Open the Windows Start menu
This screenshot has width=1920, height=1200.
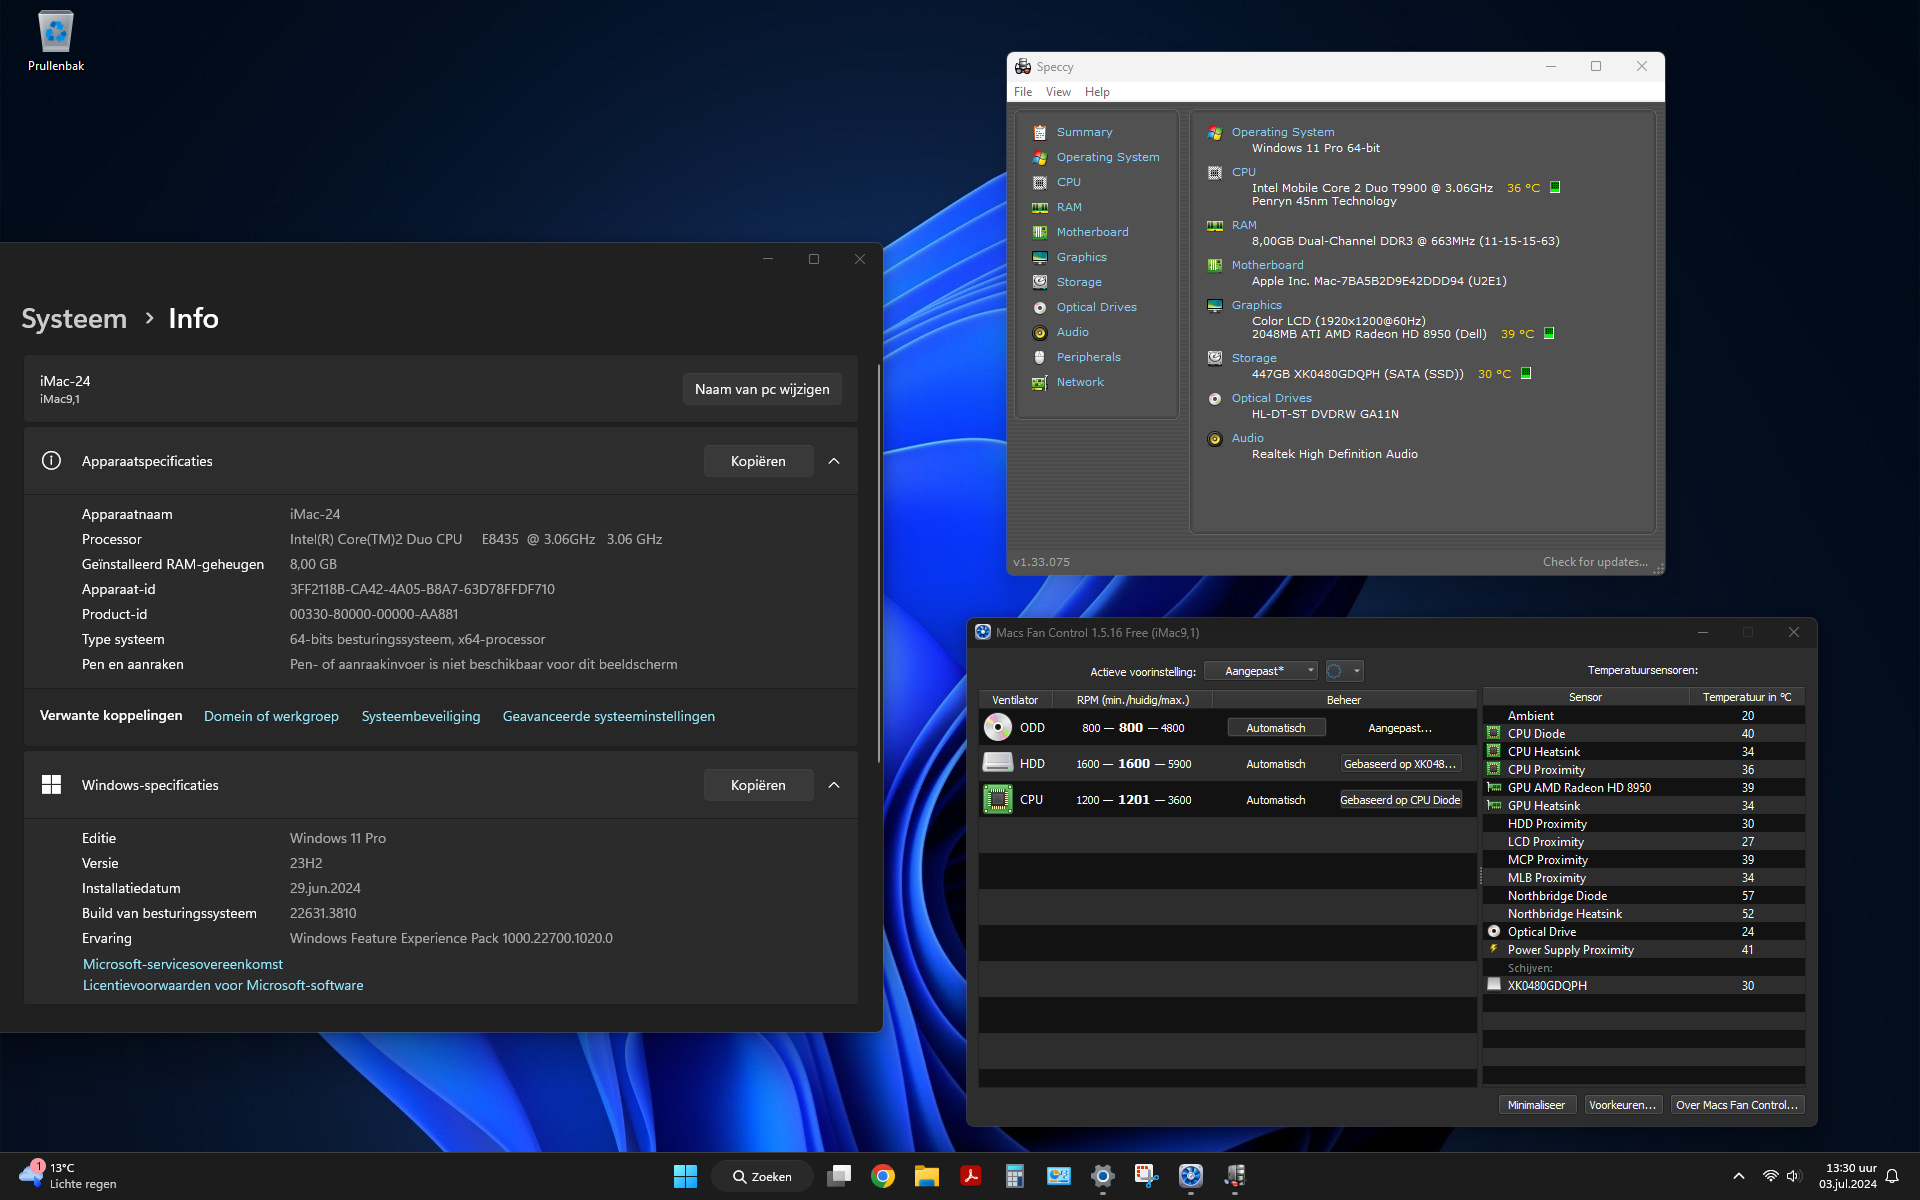(x=685, y=1176)
